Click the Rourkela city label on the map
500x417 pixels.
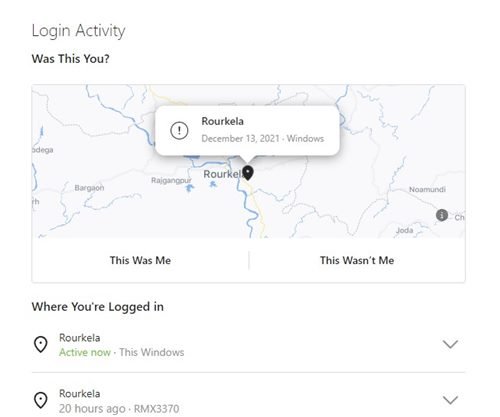tap(223, 174)
